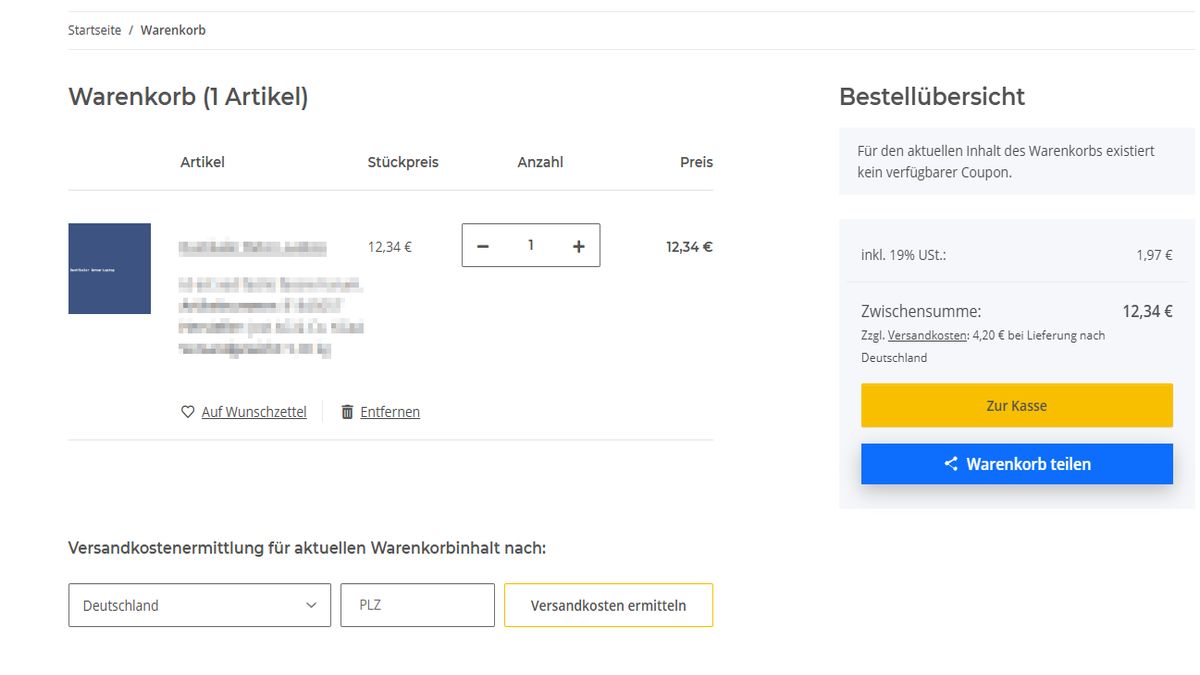Image resolution: width=1200 pixels, height=675 pixels.
Task: Click the quantity value field showing 1
Action: pos(531,245)
